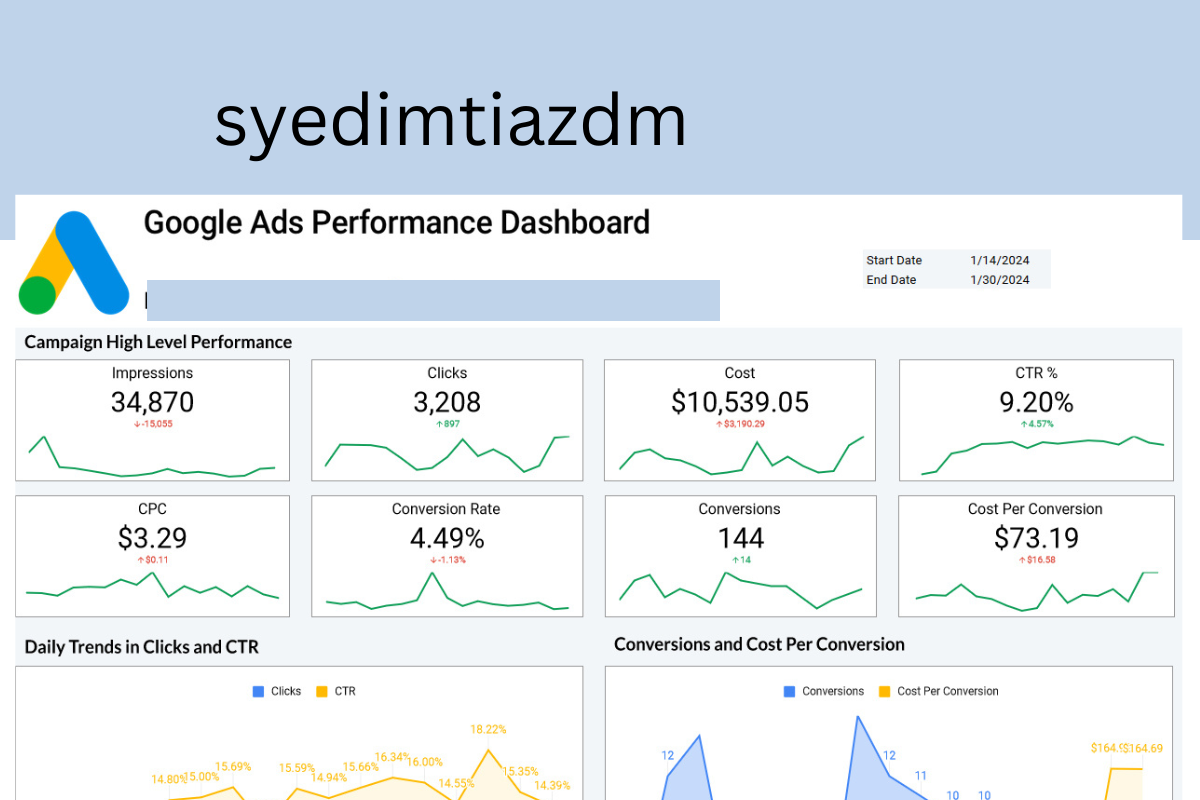Click the Start Date label
This screenshot has height=800, width=1200.
[894, 260]
